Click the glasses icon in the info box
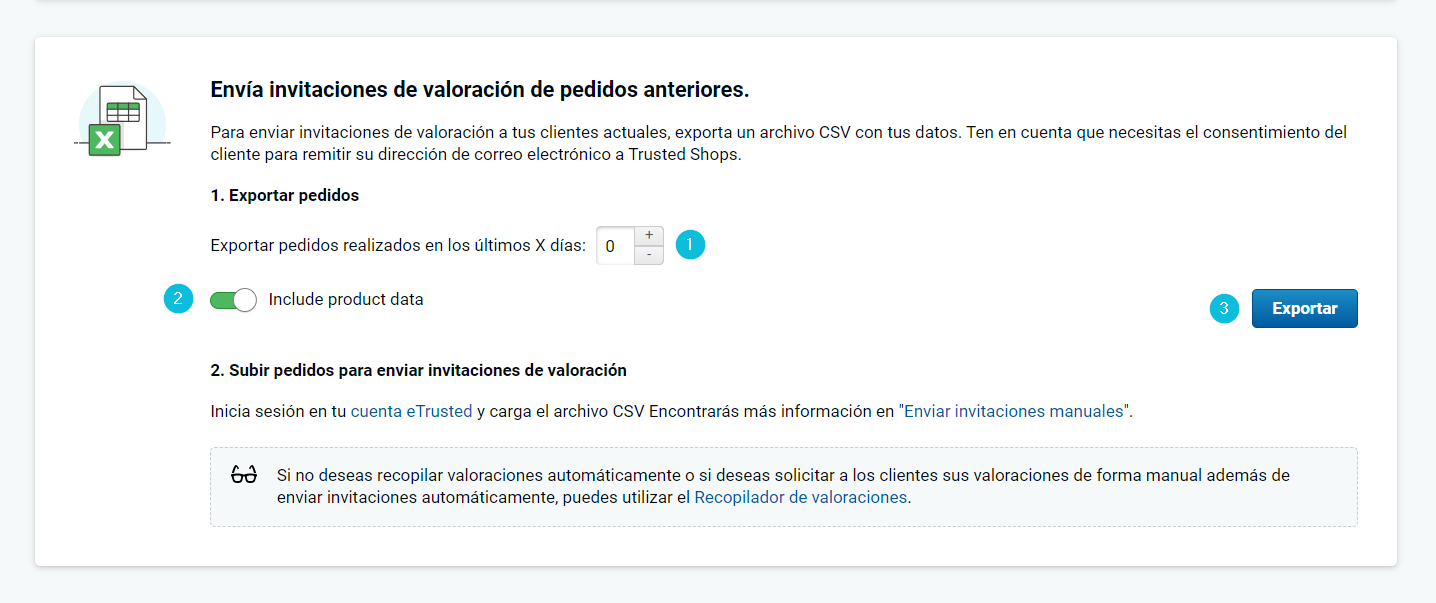This screenshot has height=603, width=1436. (x=244, y=475)
